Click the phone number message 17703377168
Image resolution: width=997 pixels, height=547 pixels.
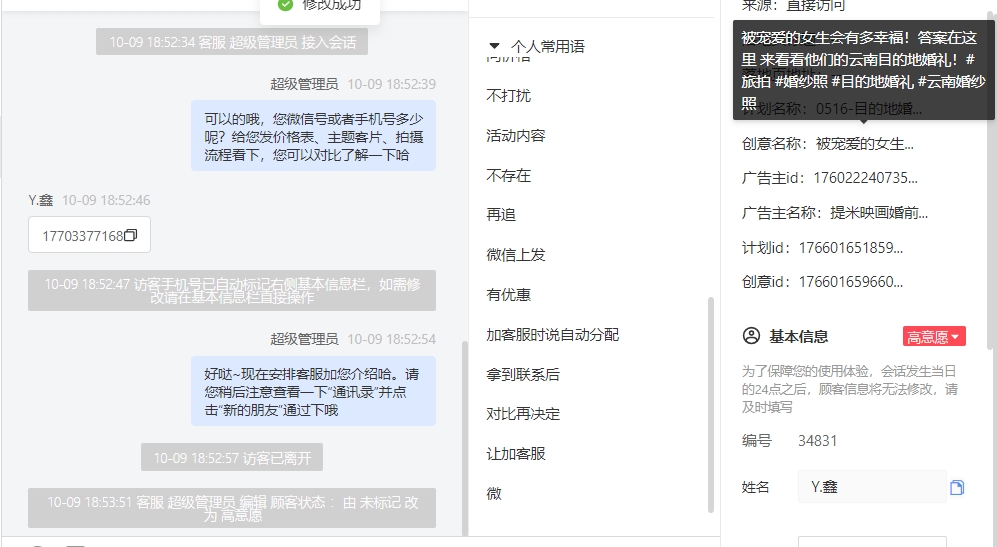[89, 235]
